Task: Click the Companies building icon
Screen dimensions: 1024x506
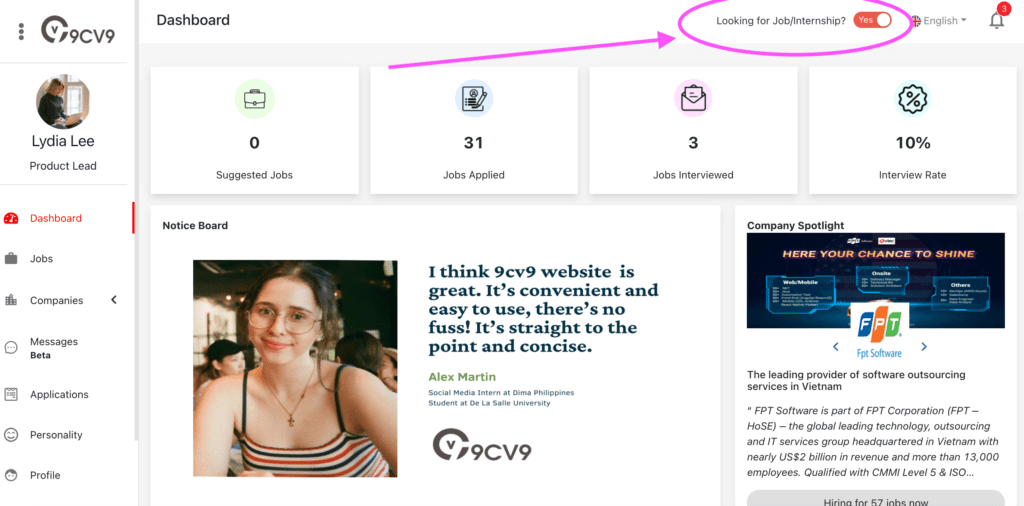Action: pyautogui.click(x=11, y=300)
